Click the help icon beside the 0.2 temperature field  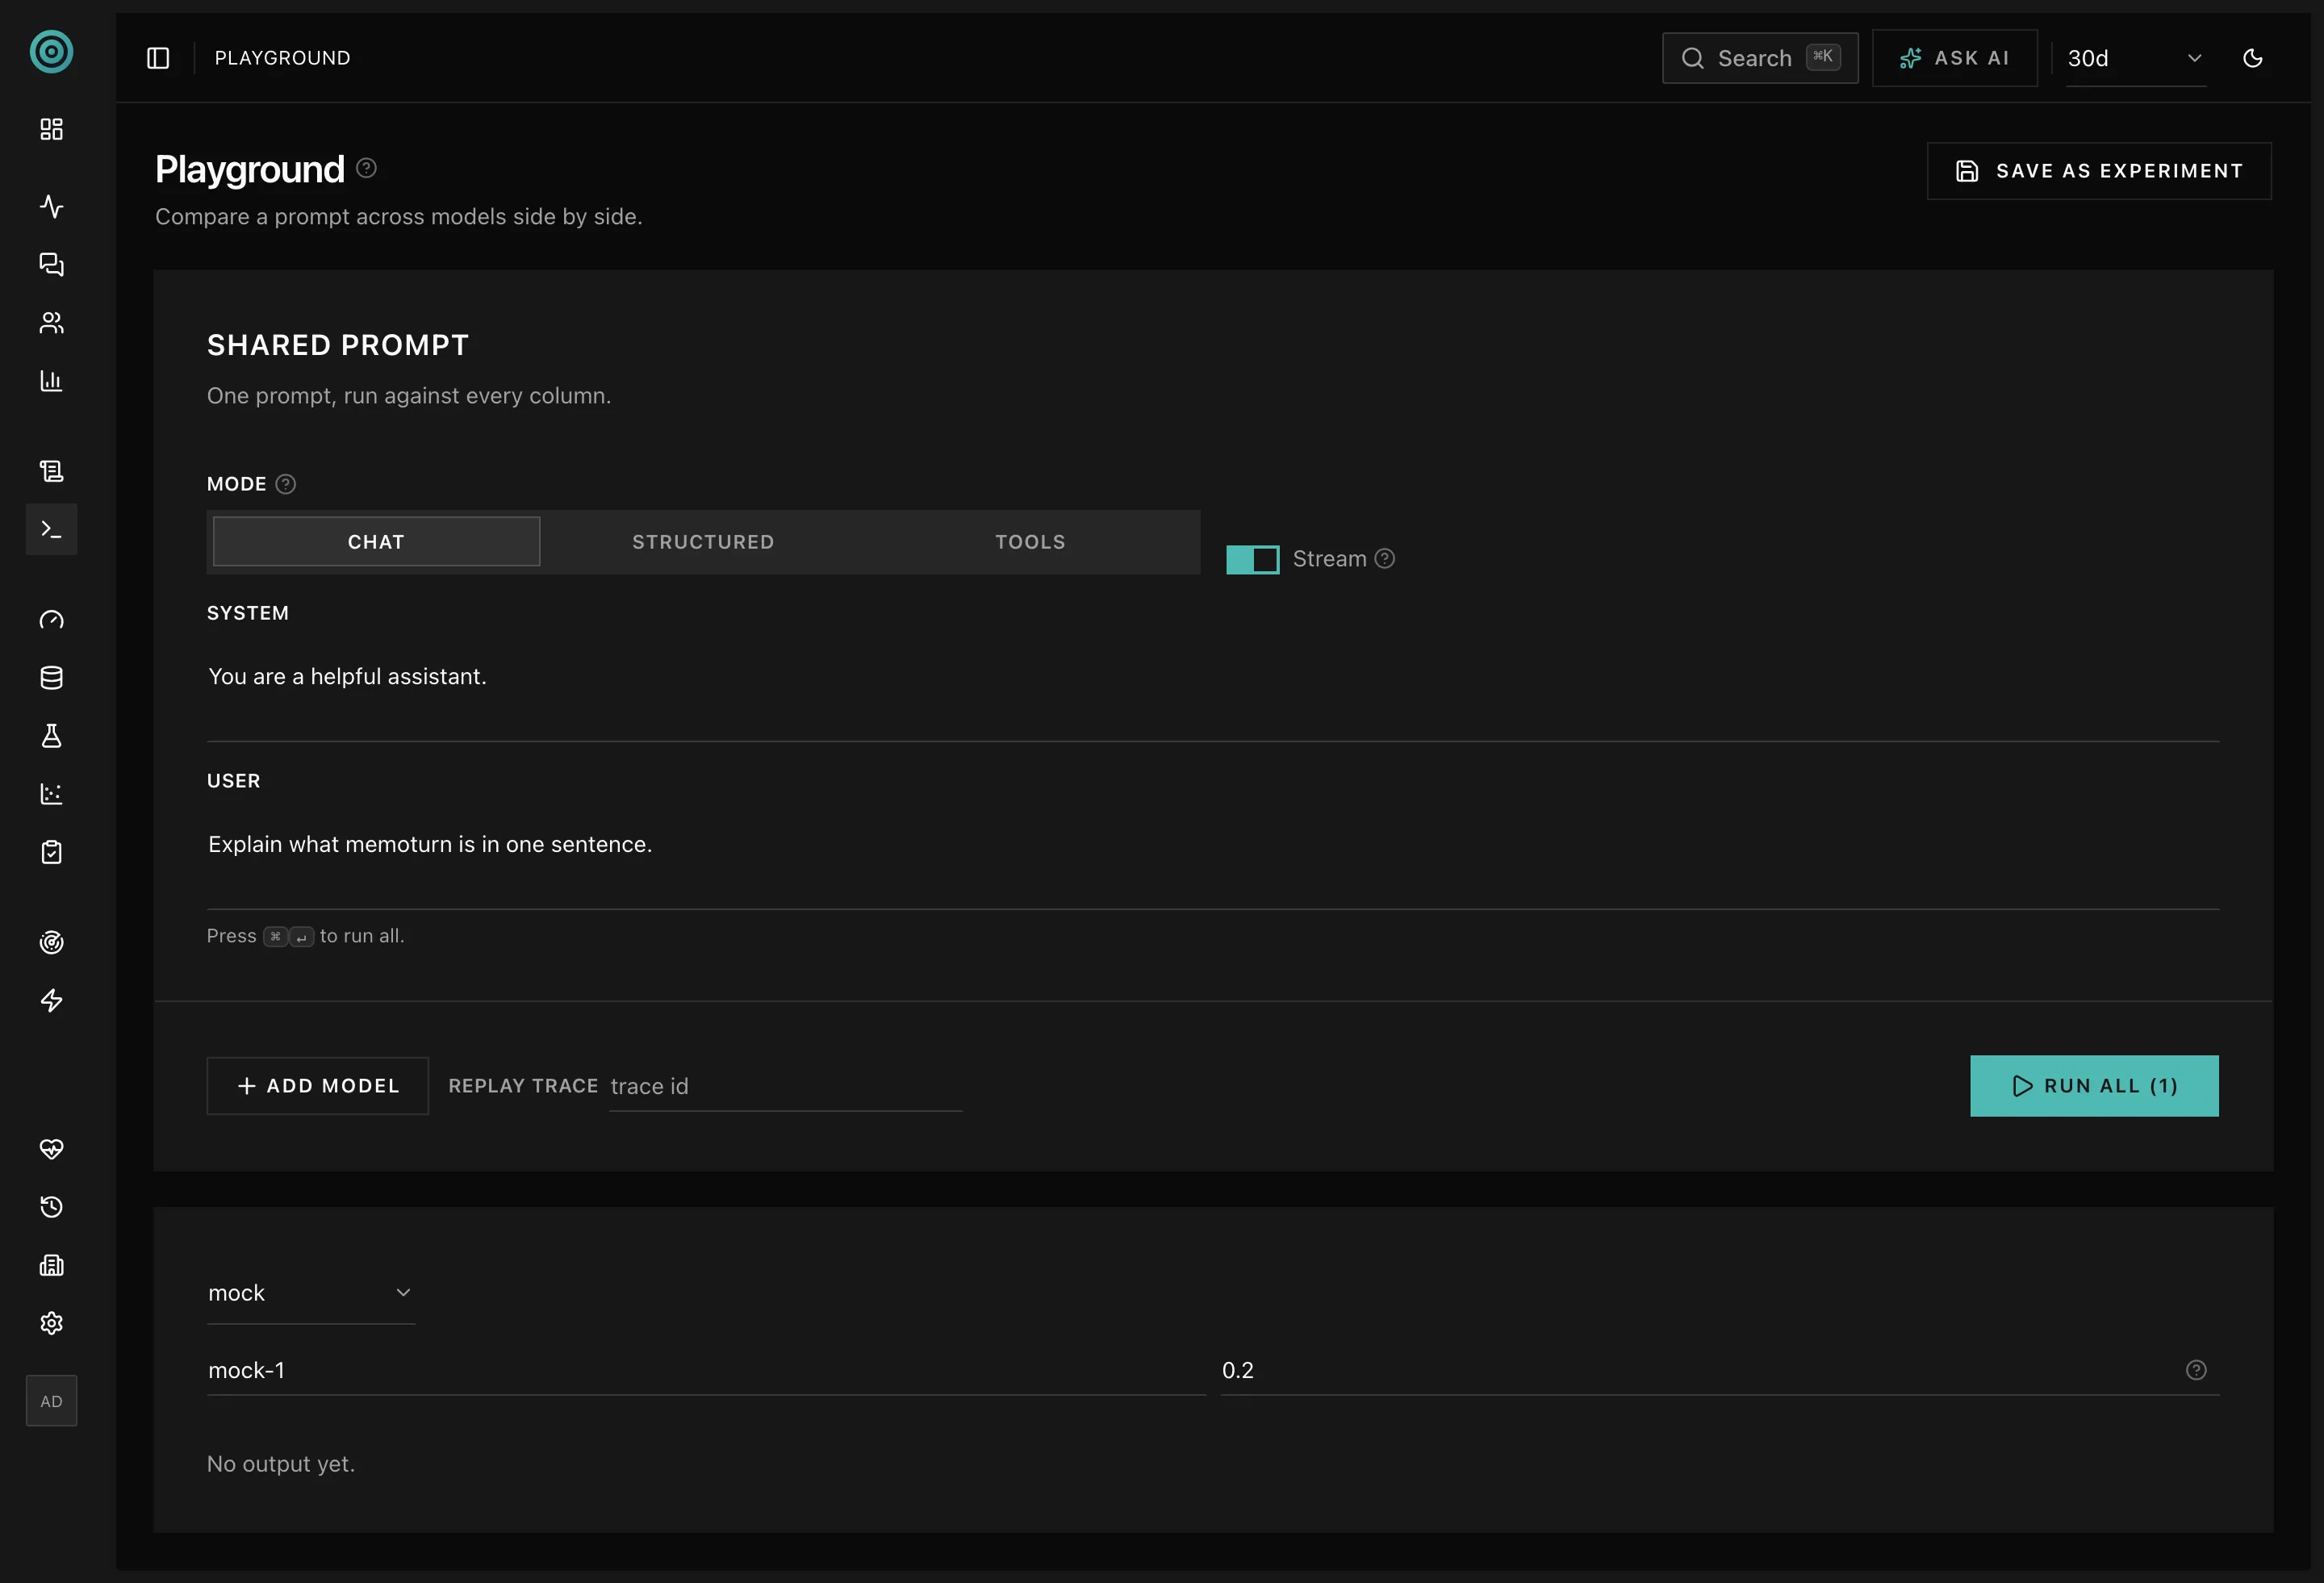pyautogui.click(x=2196, y=1370)
